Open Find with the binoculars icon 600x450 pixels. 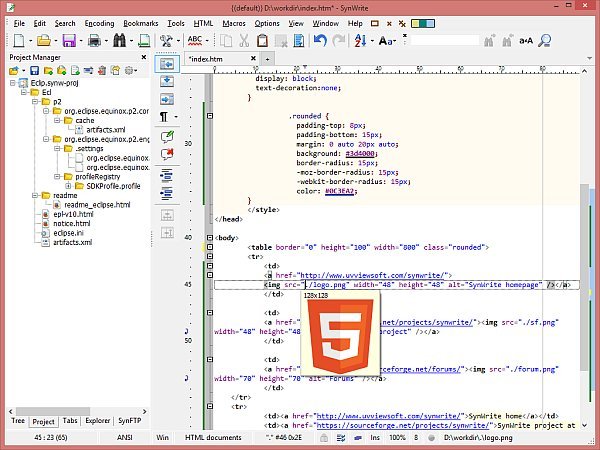point(119,40)
